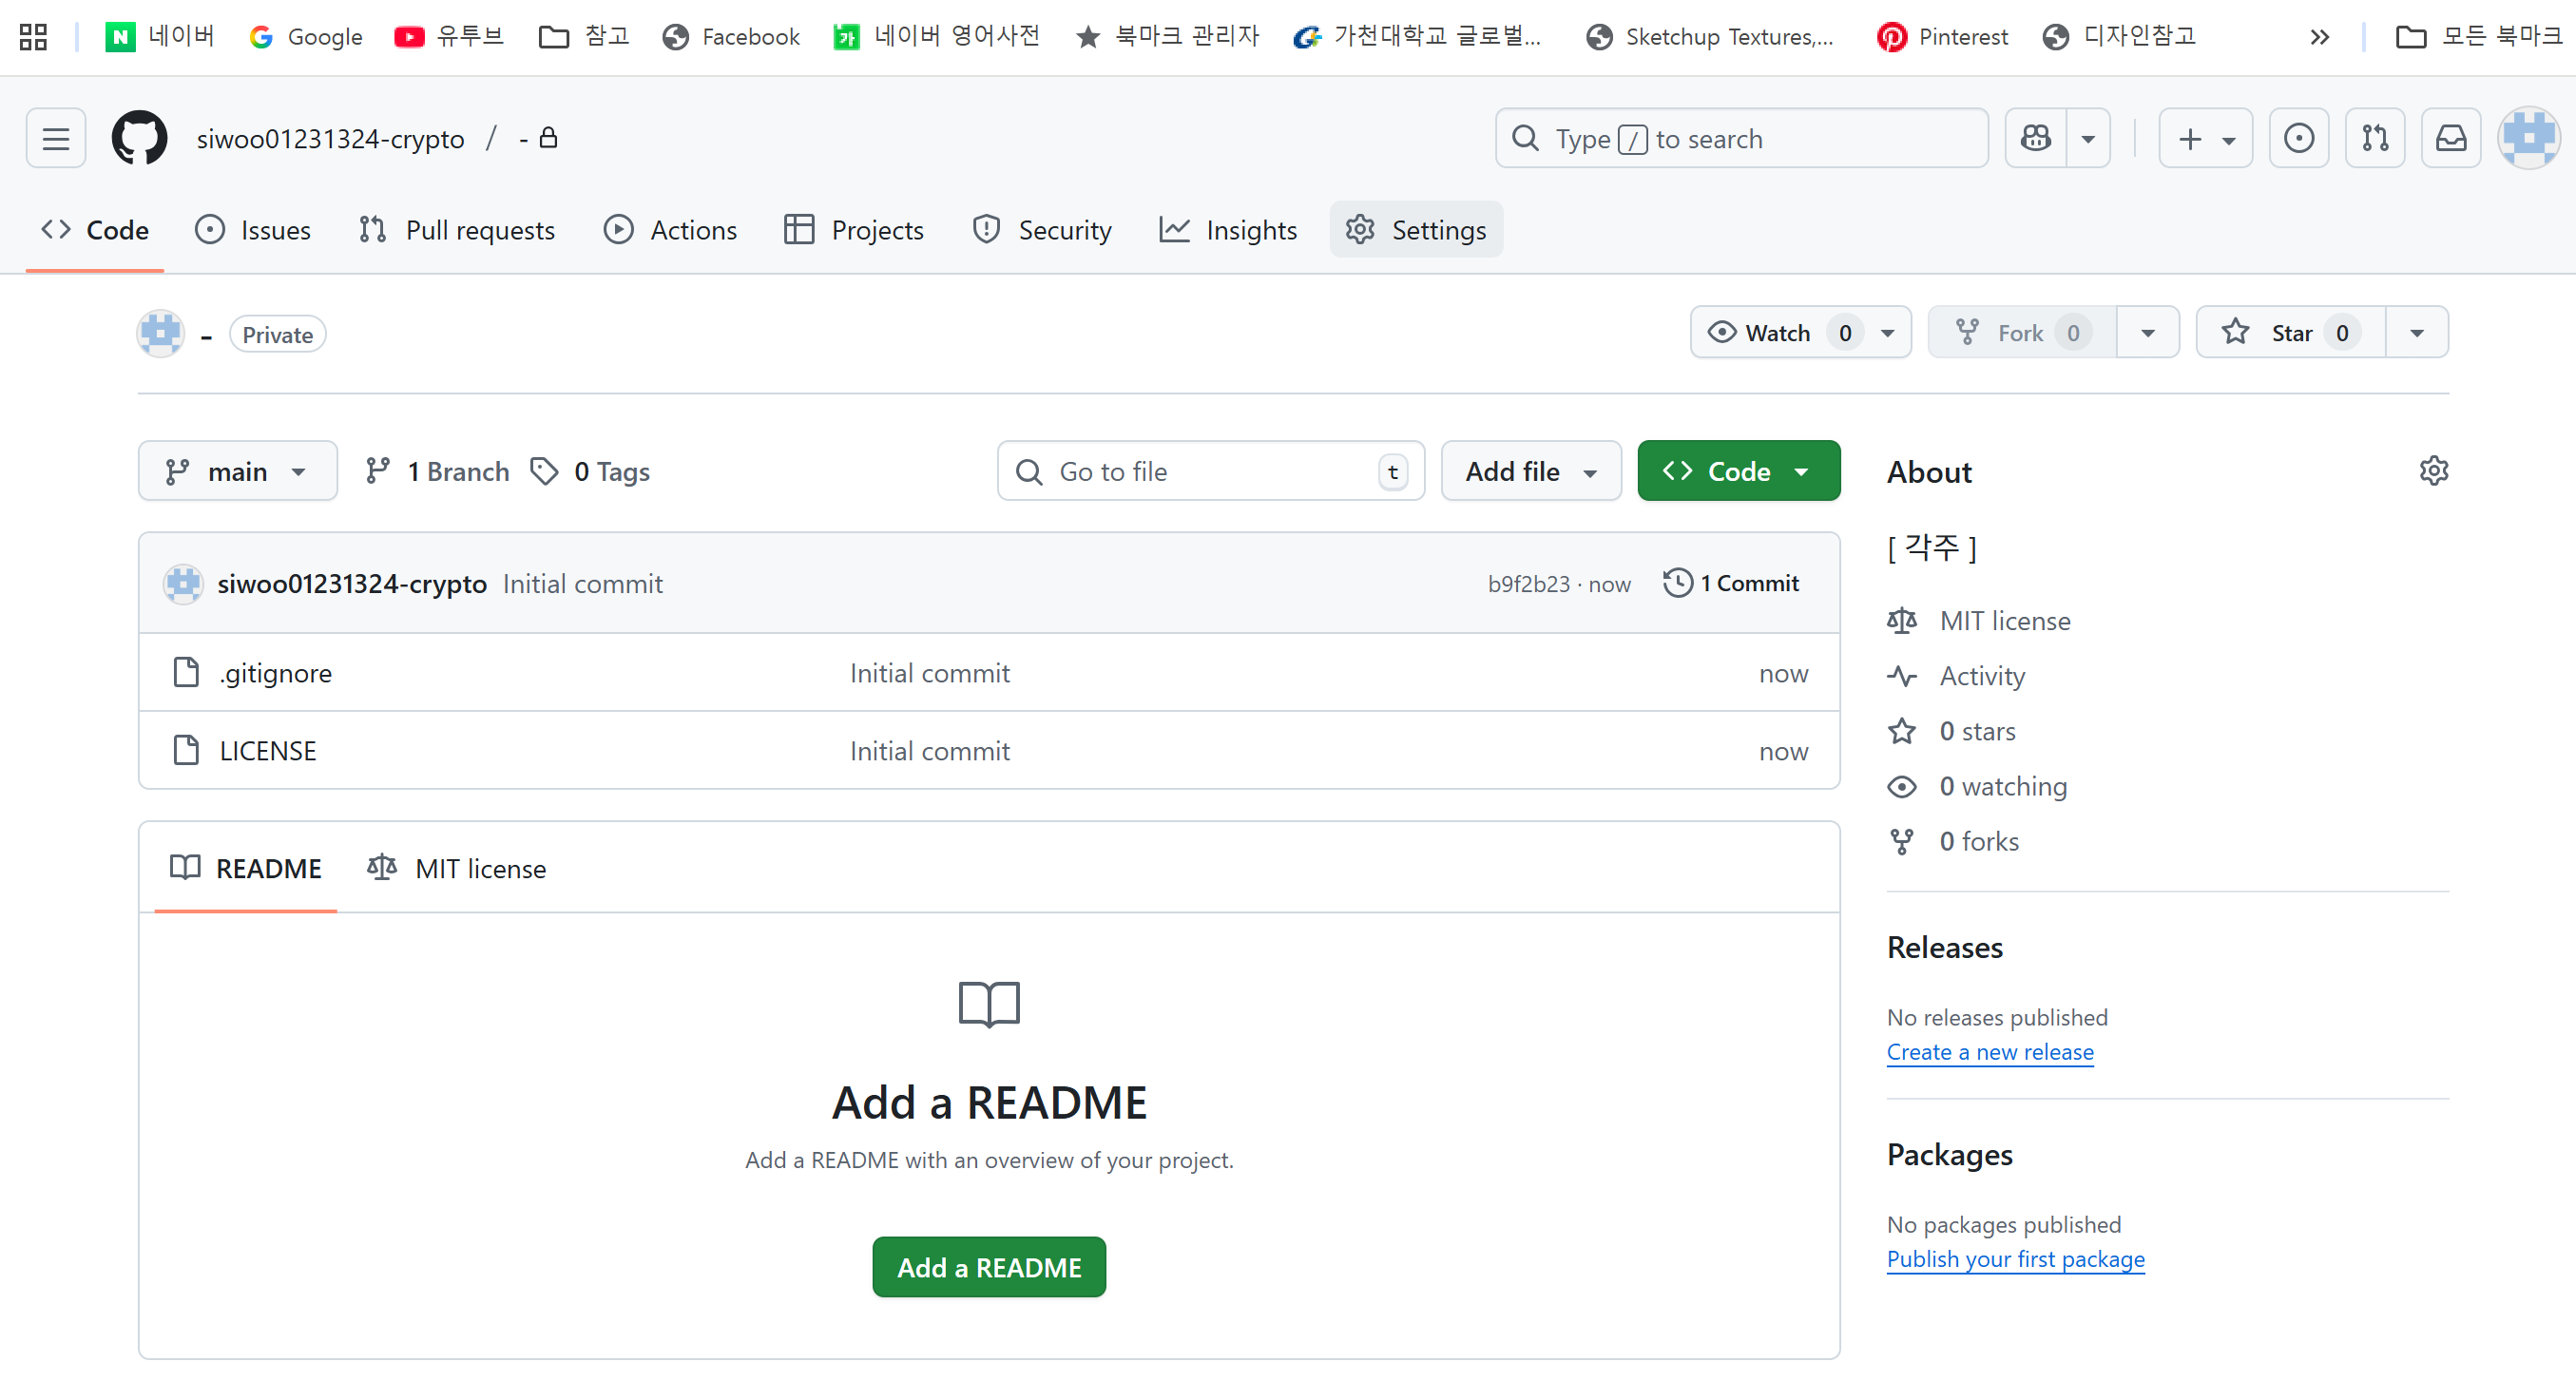The width and height of the screenshot is (2576, 1400).
Task: Click the Add a README button
Action: tap(988, 1267)
